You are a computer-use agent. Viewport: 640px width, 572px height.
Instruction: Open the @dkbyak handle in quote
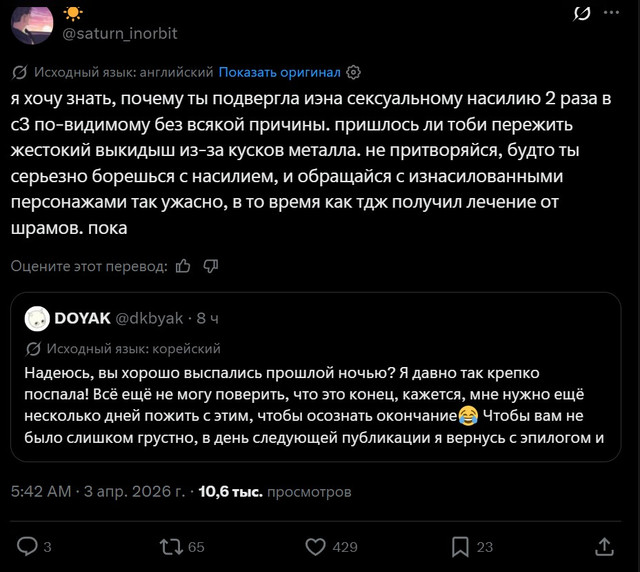[x=149, y=318]
